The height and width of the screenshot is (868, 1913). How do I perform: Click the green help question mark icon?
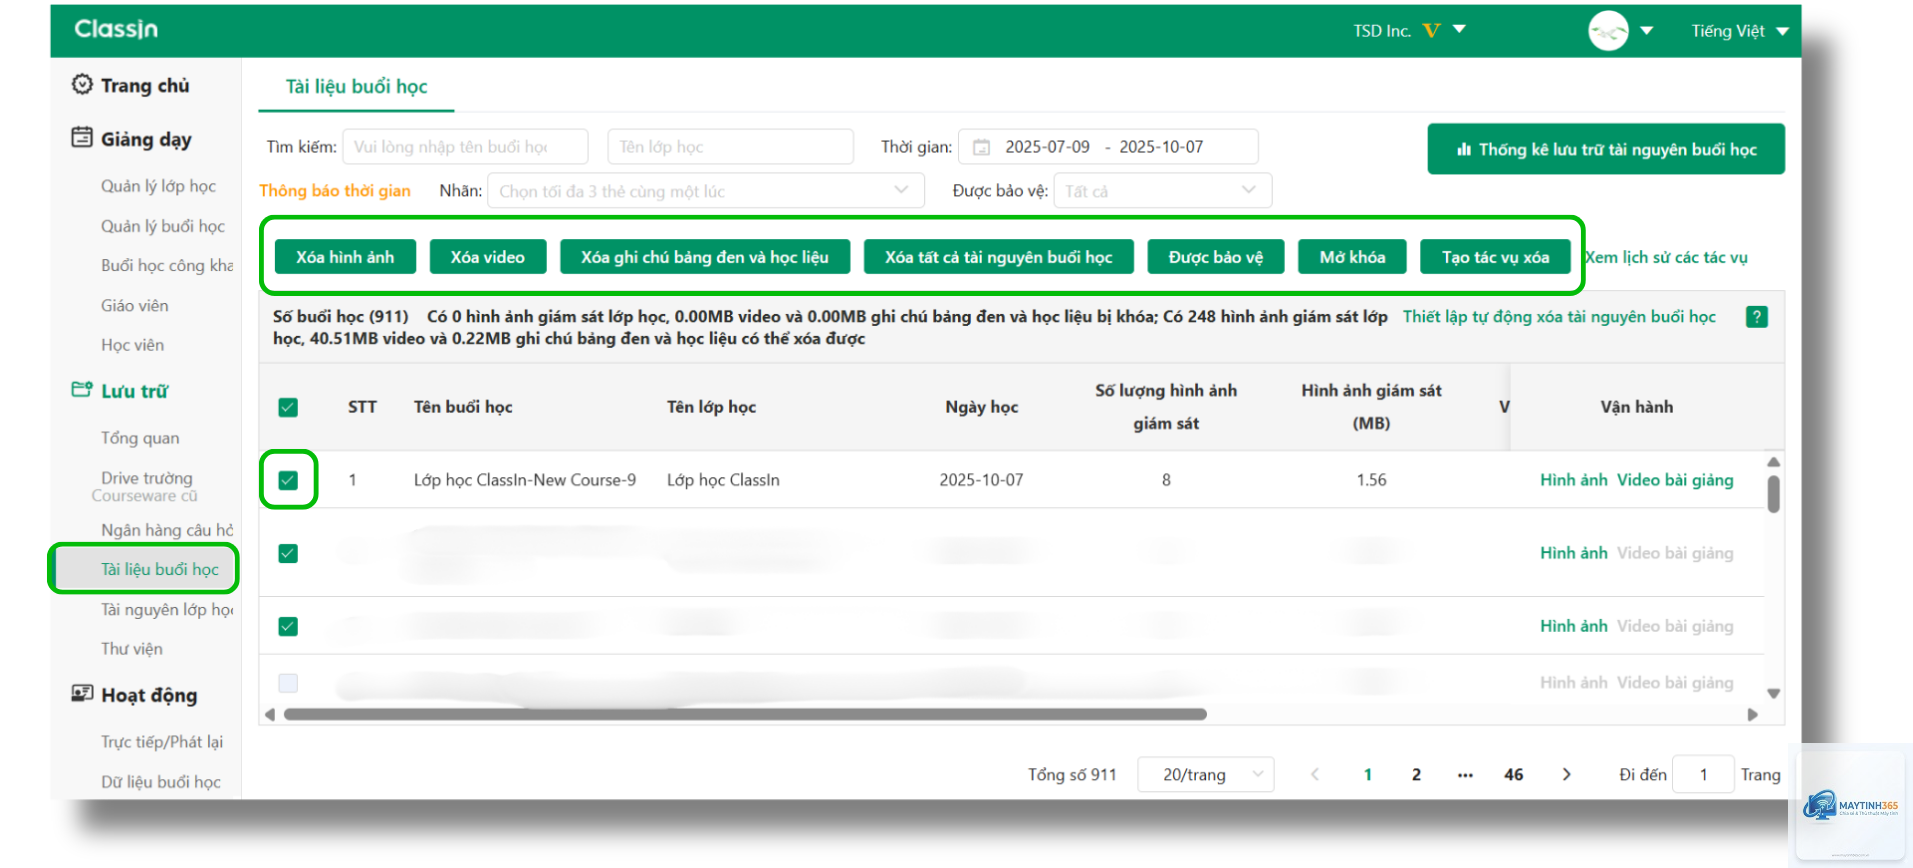click(1756, 317)
